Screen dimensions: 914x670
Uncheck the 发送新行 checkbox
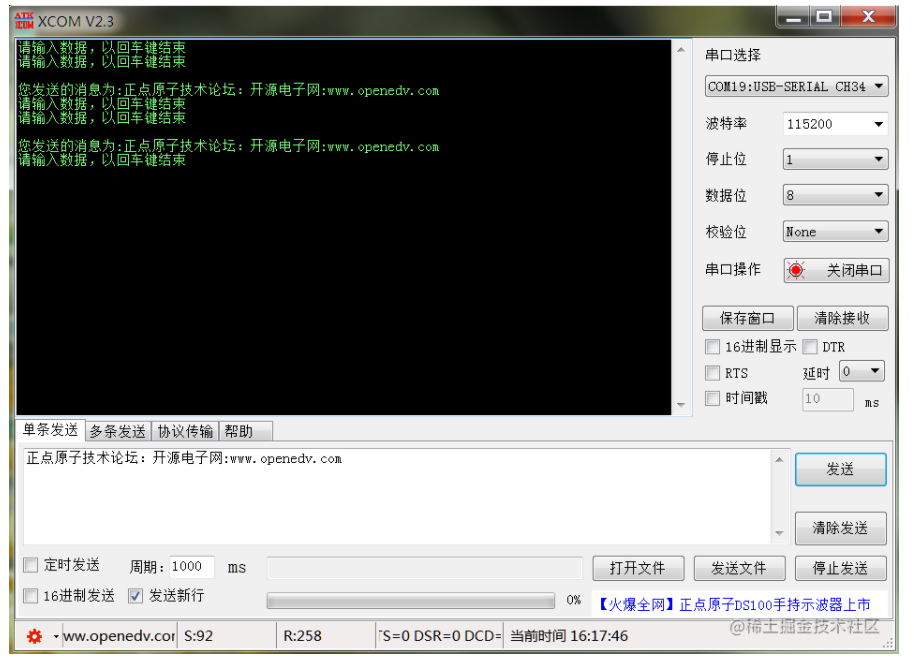click(x=136, y=596)
